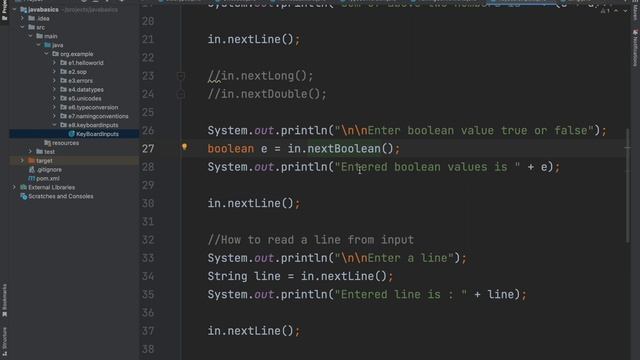Click "Enter boolean value true or false" string
Screen dimensions: 640x360
463,131
